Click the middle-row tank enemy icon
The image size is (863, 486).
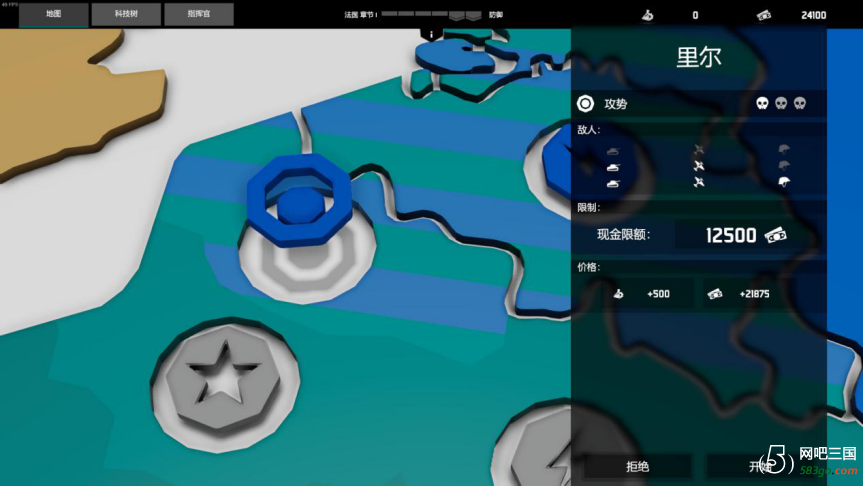613,167
